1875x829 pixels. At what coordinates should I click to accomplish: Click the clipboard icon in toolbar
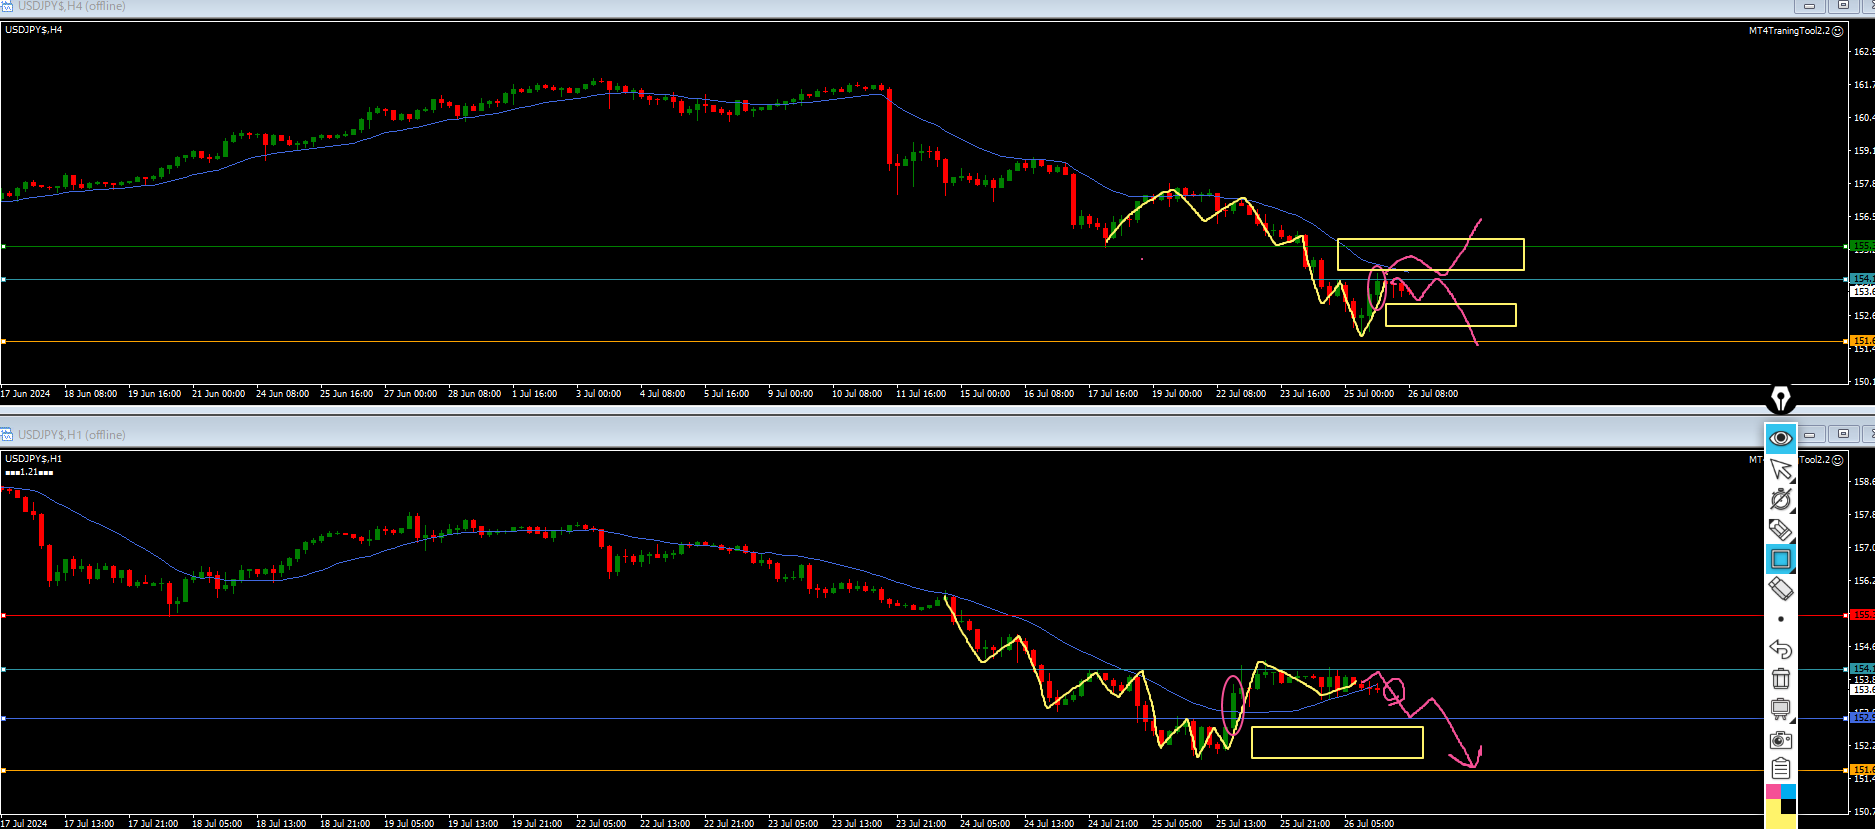pos(1780,769)
